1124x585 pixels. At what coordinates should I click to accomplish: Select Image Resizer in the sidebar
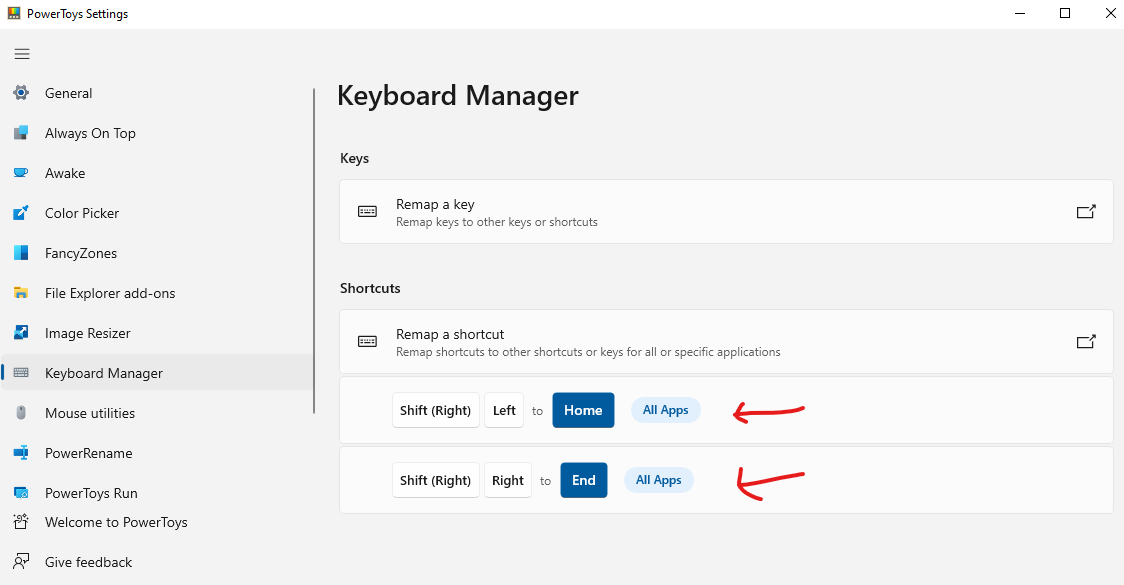click(x=157, y=333)
